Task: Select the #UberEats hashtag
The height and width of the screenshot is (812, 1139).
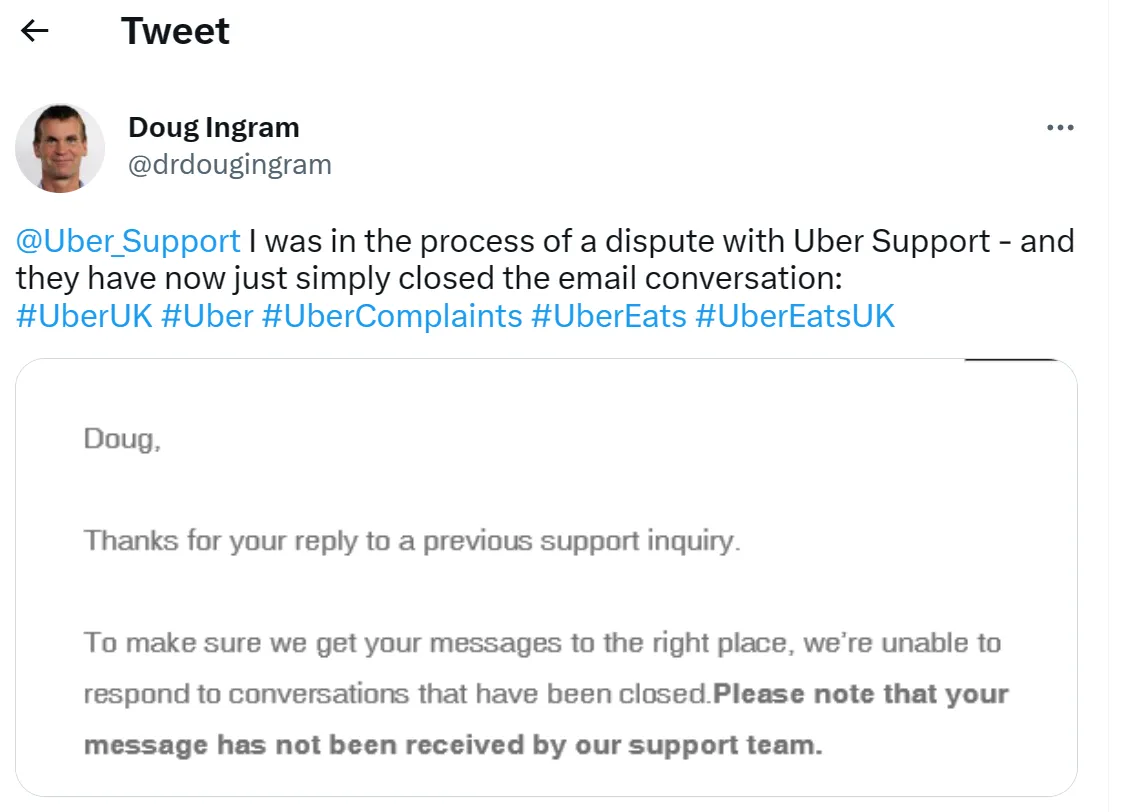Action: (608, 316)
